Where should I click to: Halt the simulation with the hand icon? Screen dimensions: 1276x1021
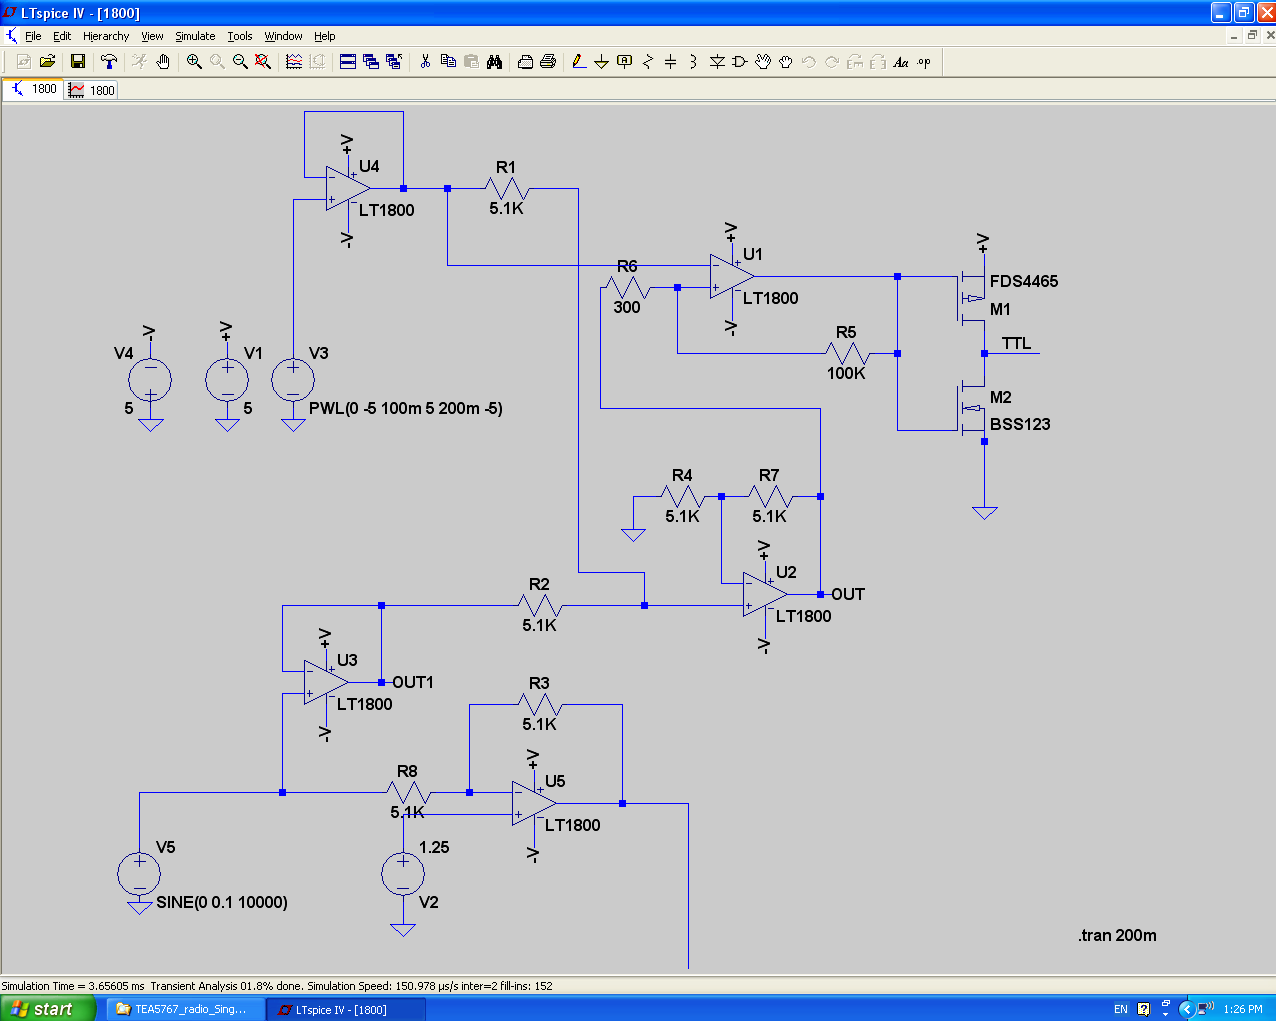tap(162, 62)
